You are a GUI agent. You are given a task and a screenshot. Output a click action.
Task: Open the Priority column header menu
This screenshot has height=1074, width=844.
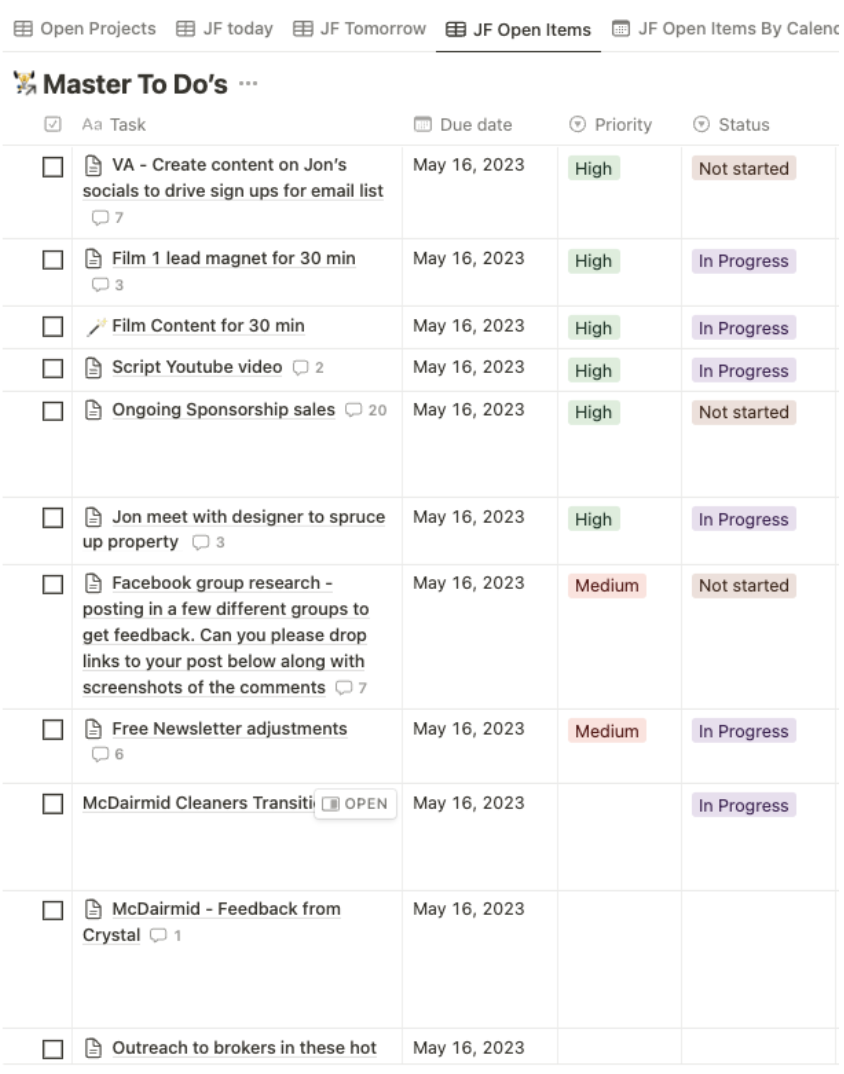(610, 125)
